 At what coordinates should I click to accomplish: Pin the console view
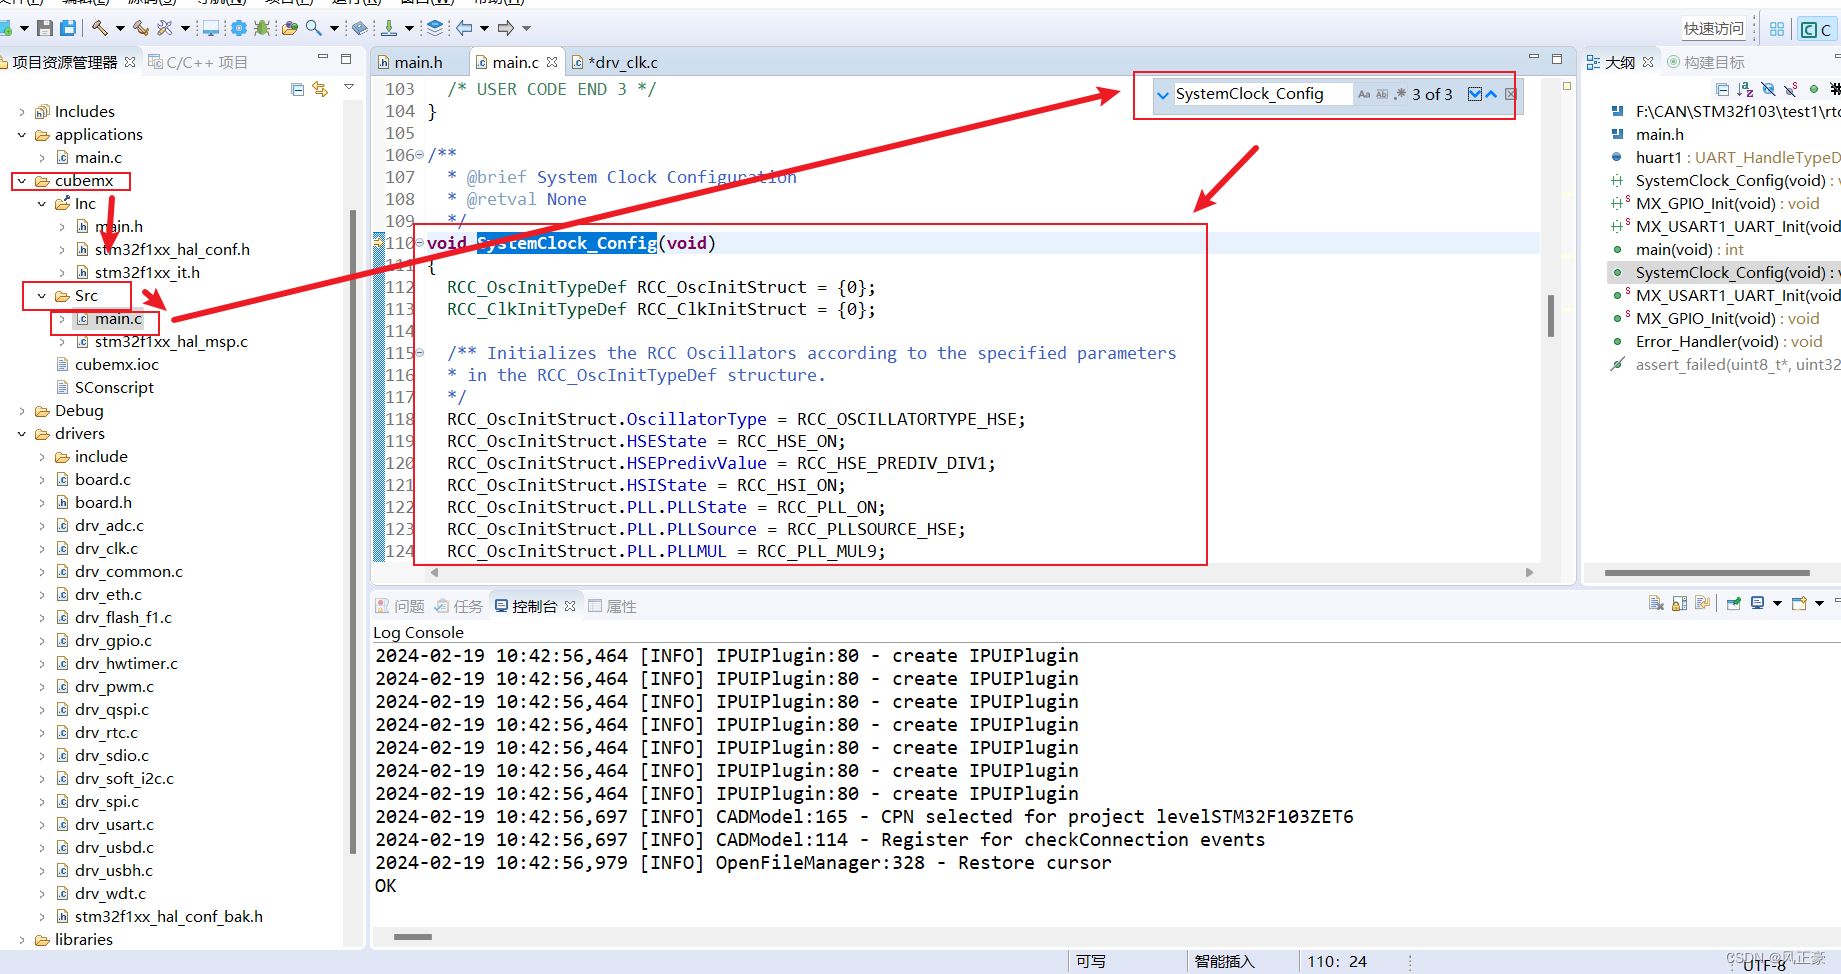1734,603
